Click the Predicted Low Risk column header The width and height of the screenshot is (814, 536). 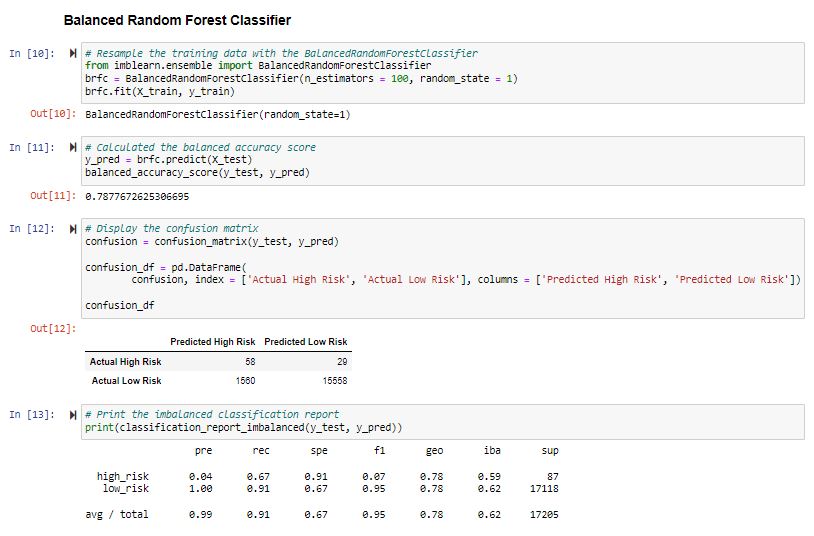[305, 342]
